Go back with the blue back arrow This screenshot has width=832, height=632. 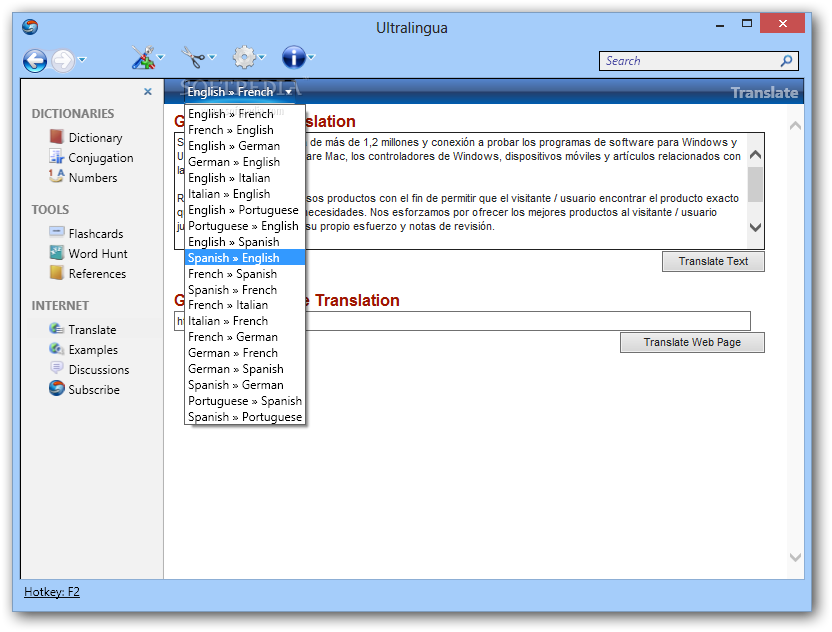35,60
